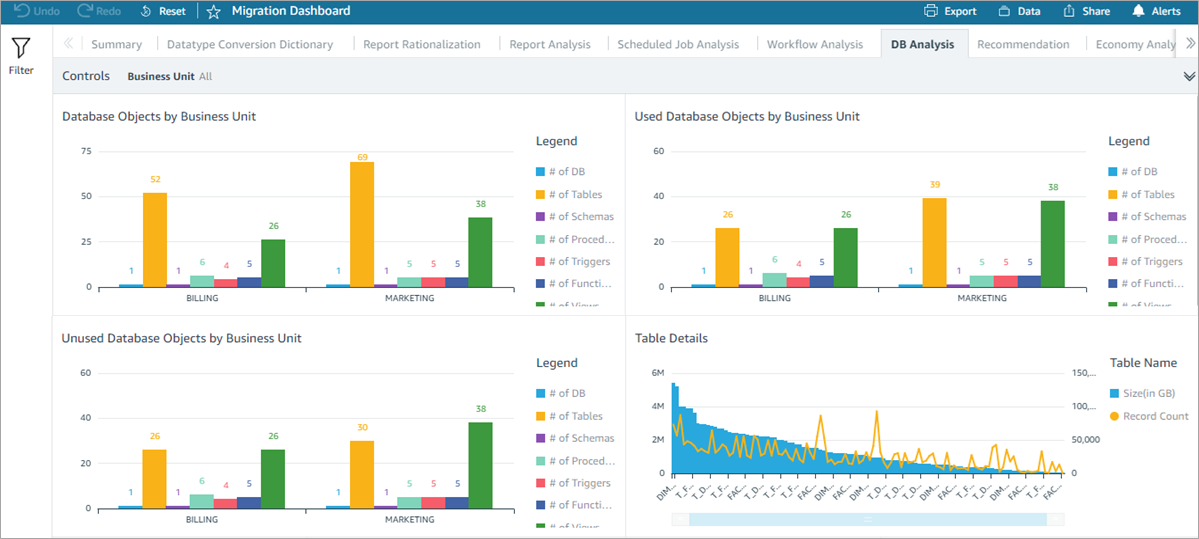Click MARKETING views bar in Used Objects chart
Screen dimensions: 1199x539
[x=1053, y=244]
